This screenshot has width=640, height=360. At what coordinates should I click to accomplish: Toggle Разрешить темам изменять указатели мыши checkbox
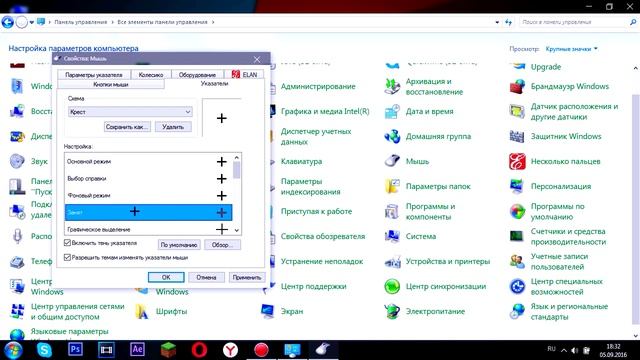tap(67, 258)
